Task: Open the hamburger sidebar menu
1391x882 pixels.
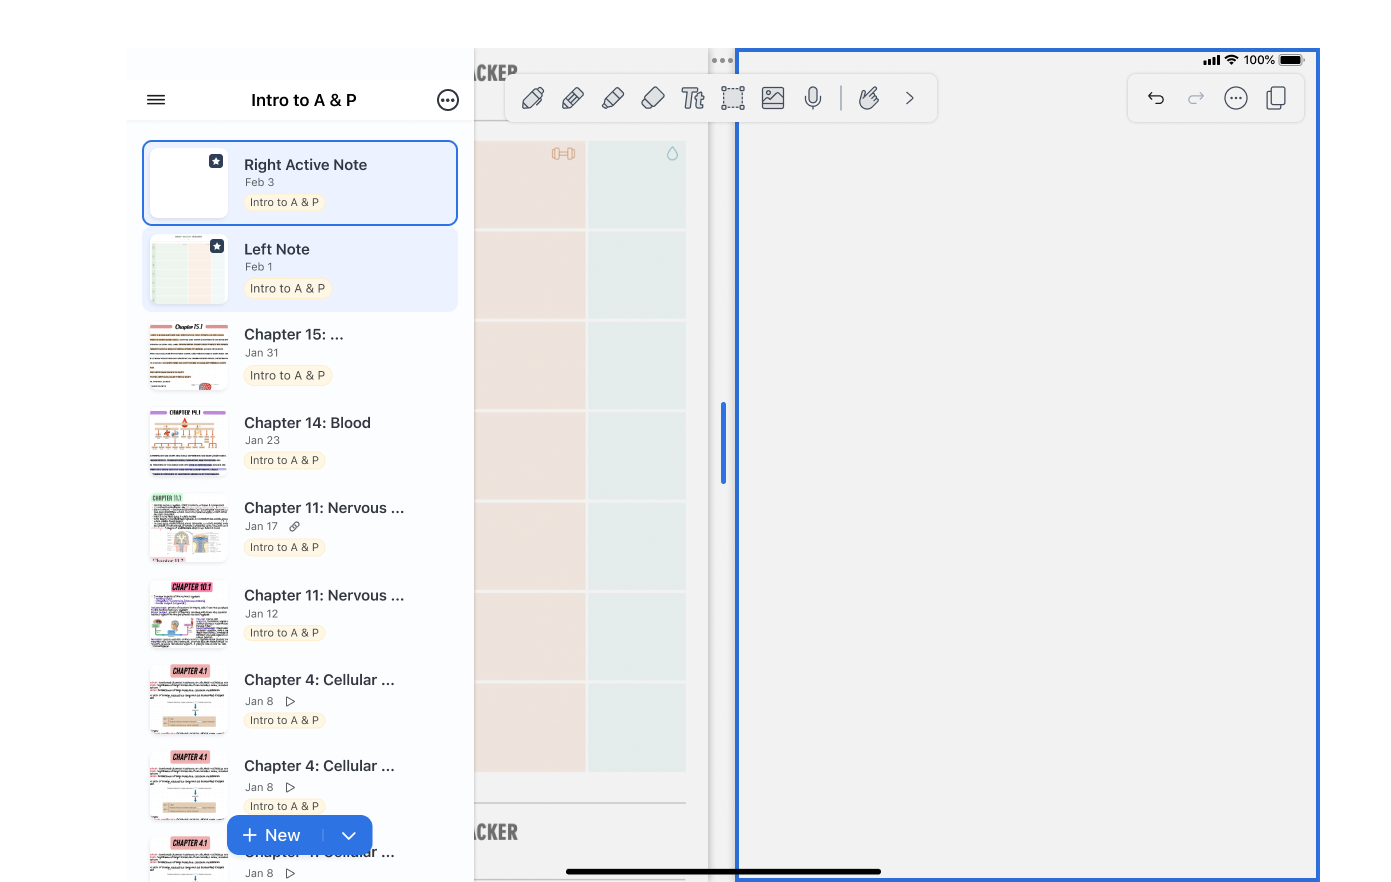Action: click(x=156, y=100)
